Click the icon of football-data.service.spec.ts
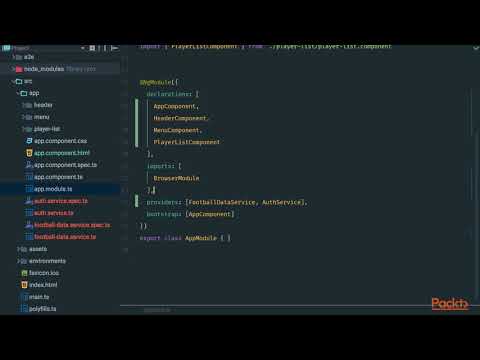 click(29, 225)
